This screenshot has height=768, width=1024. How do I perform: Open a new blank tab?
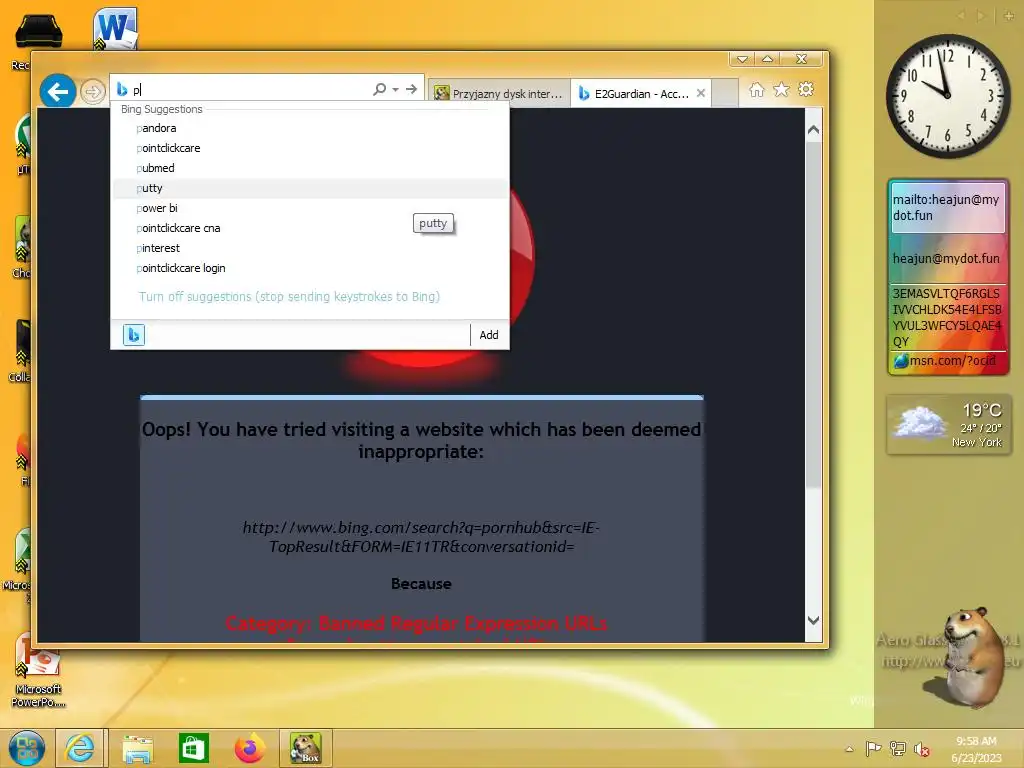tap(725, 93)
